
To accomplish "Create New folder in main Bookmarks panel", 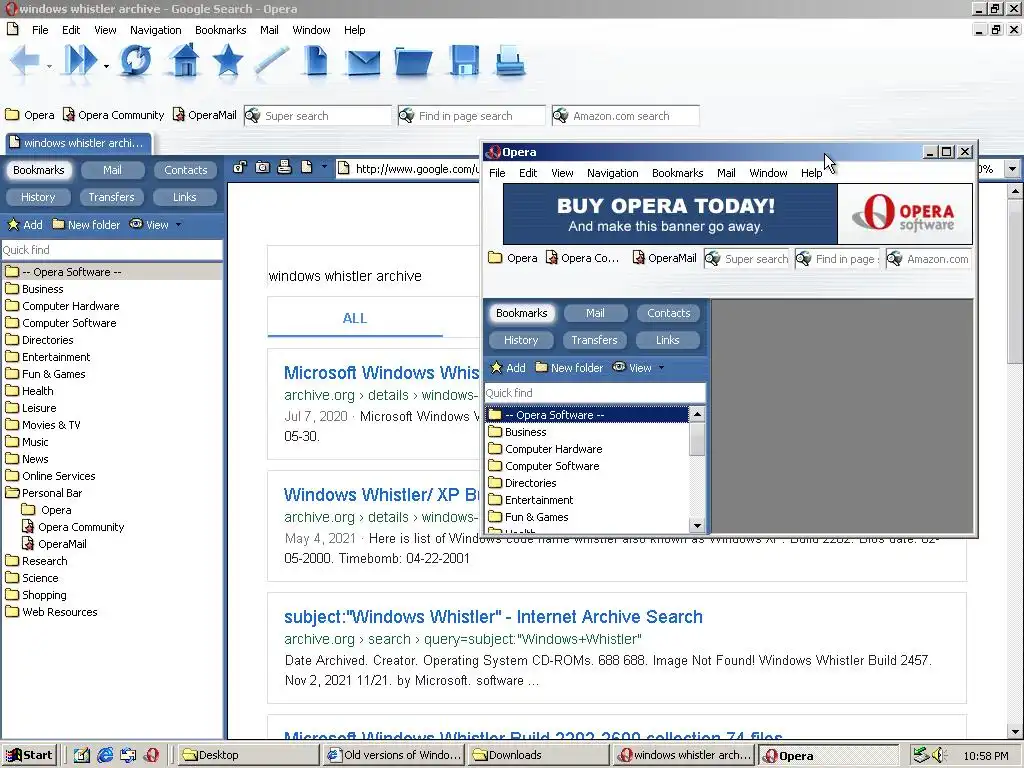I will (x=86, y=225).
